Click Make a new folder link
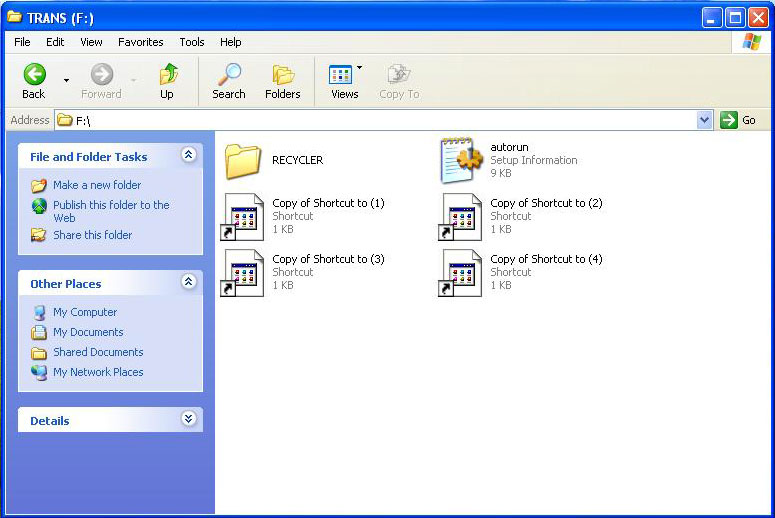 tap(97, 185)
